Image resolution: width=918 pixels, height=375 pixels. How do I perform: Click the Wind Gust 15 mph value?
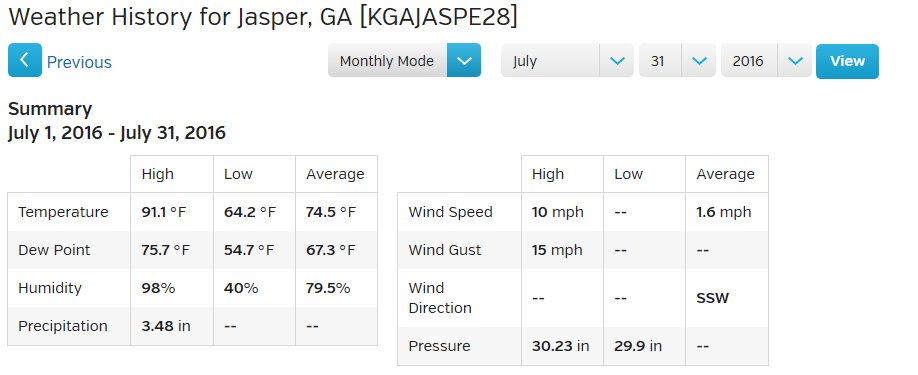coord(557,250)
